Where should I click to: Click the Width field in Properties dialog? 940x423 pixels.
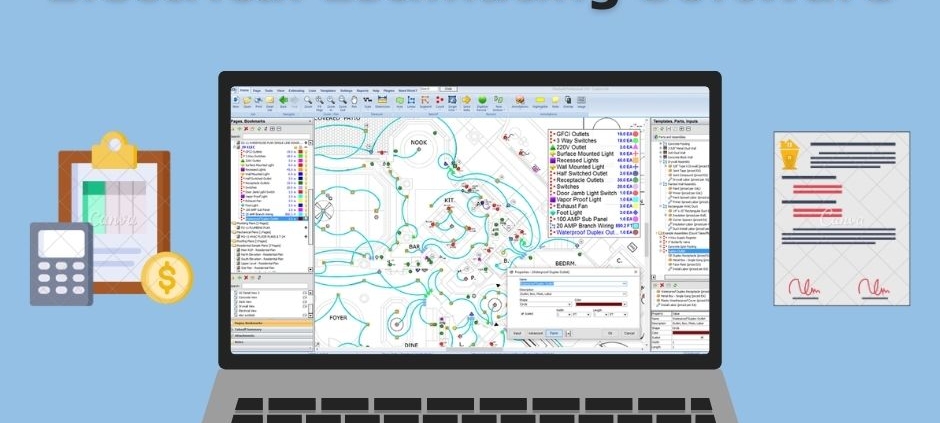[x=564, y=315]
